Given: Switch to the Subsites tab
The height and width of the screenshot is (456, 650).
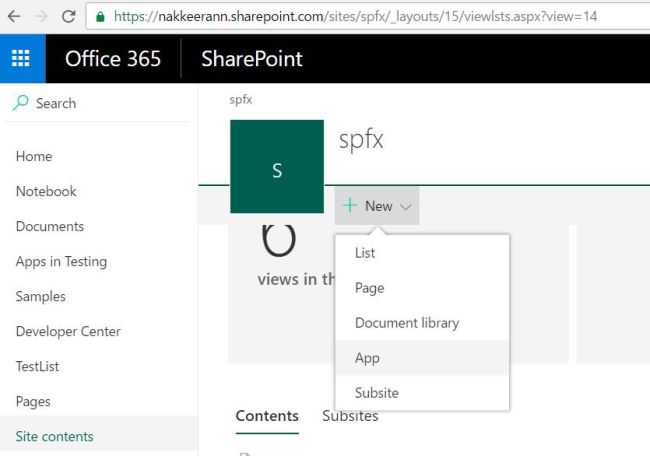Looking at the screenshot, I should pos(350,416).
